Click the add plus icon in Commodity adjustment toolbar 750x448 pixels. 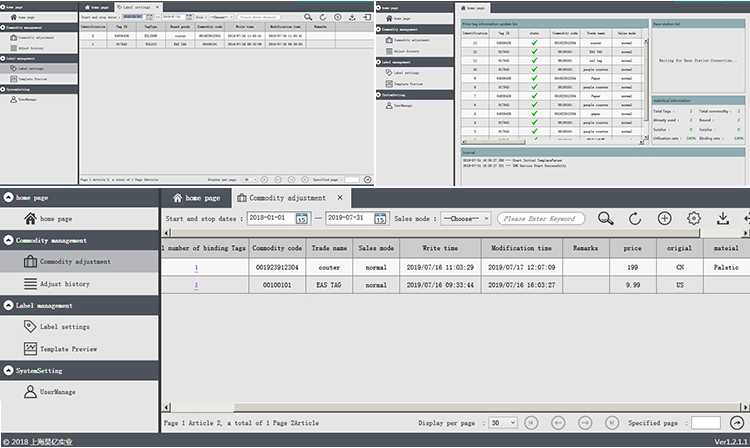[x=664, y=218]
